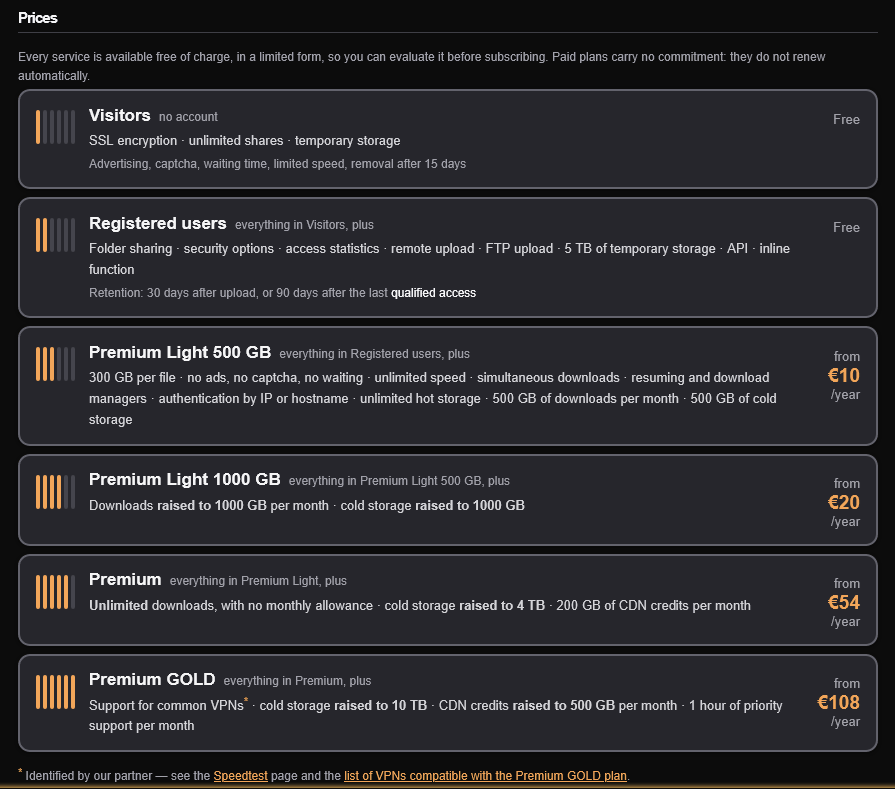Screen dimensions: 895x789
Task: Click 'Support for common VPNs' text
Action: click(166, 706)
